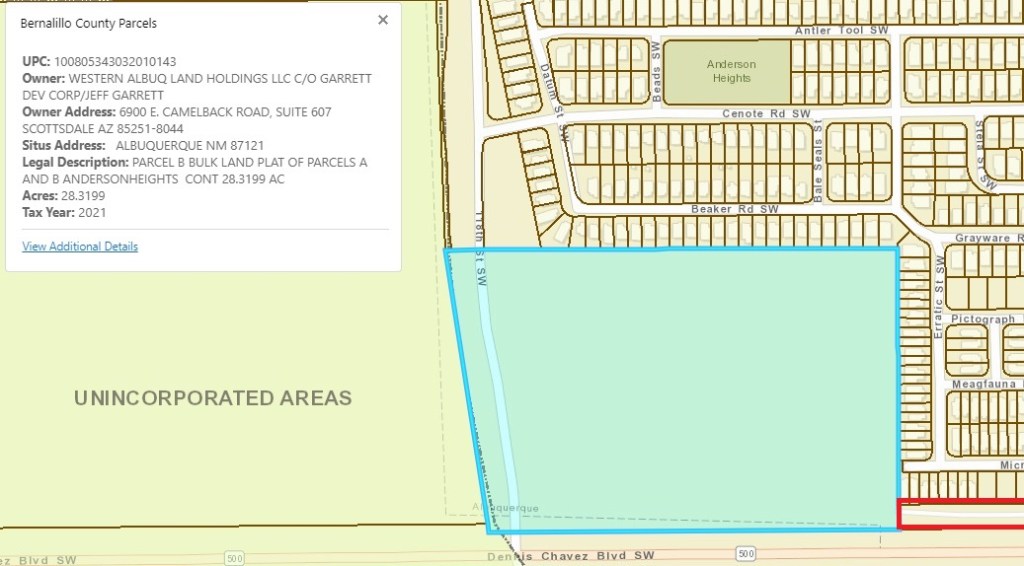Click the Unincorporated Areas map label
The image size is (1024, 566).
213,398
